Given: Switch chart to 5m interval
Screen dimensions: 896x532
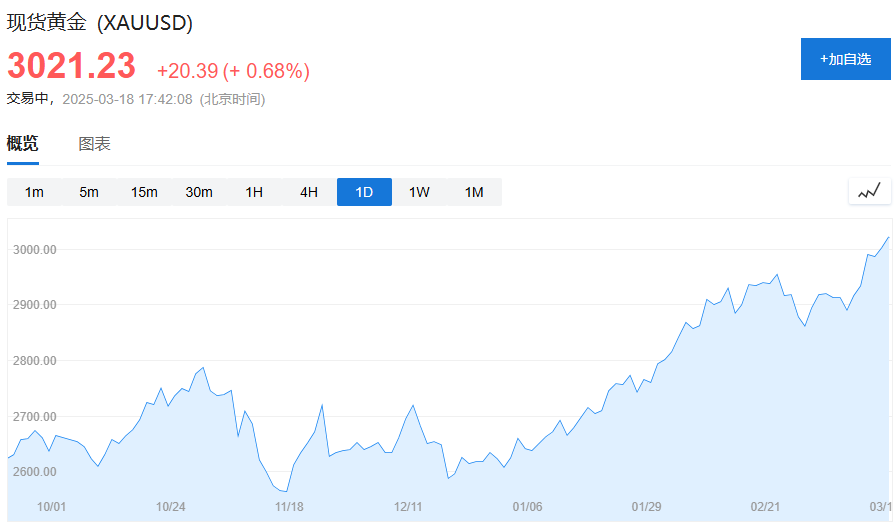Looking at the screenshot, I should coord(89,192).
